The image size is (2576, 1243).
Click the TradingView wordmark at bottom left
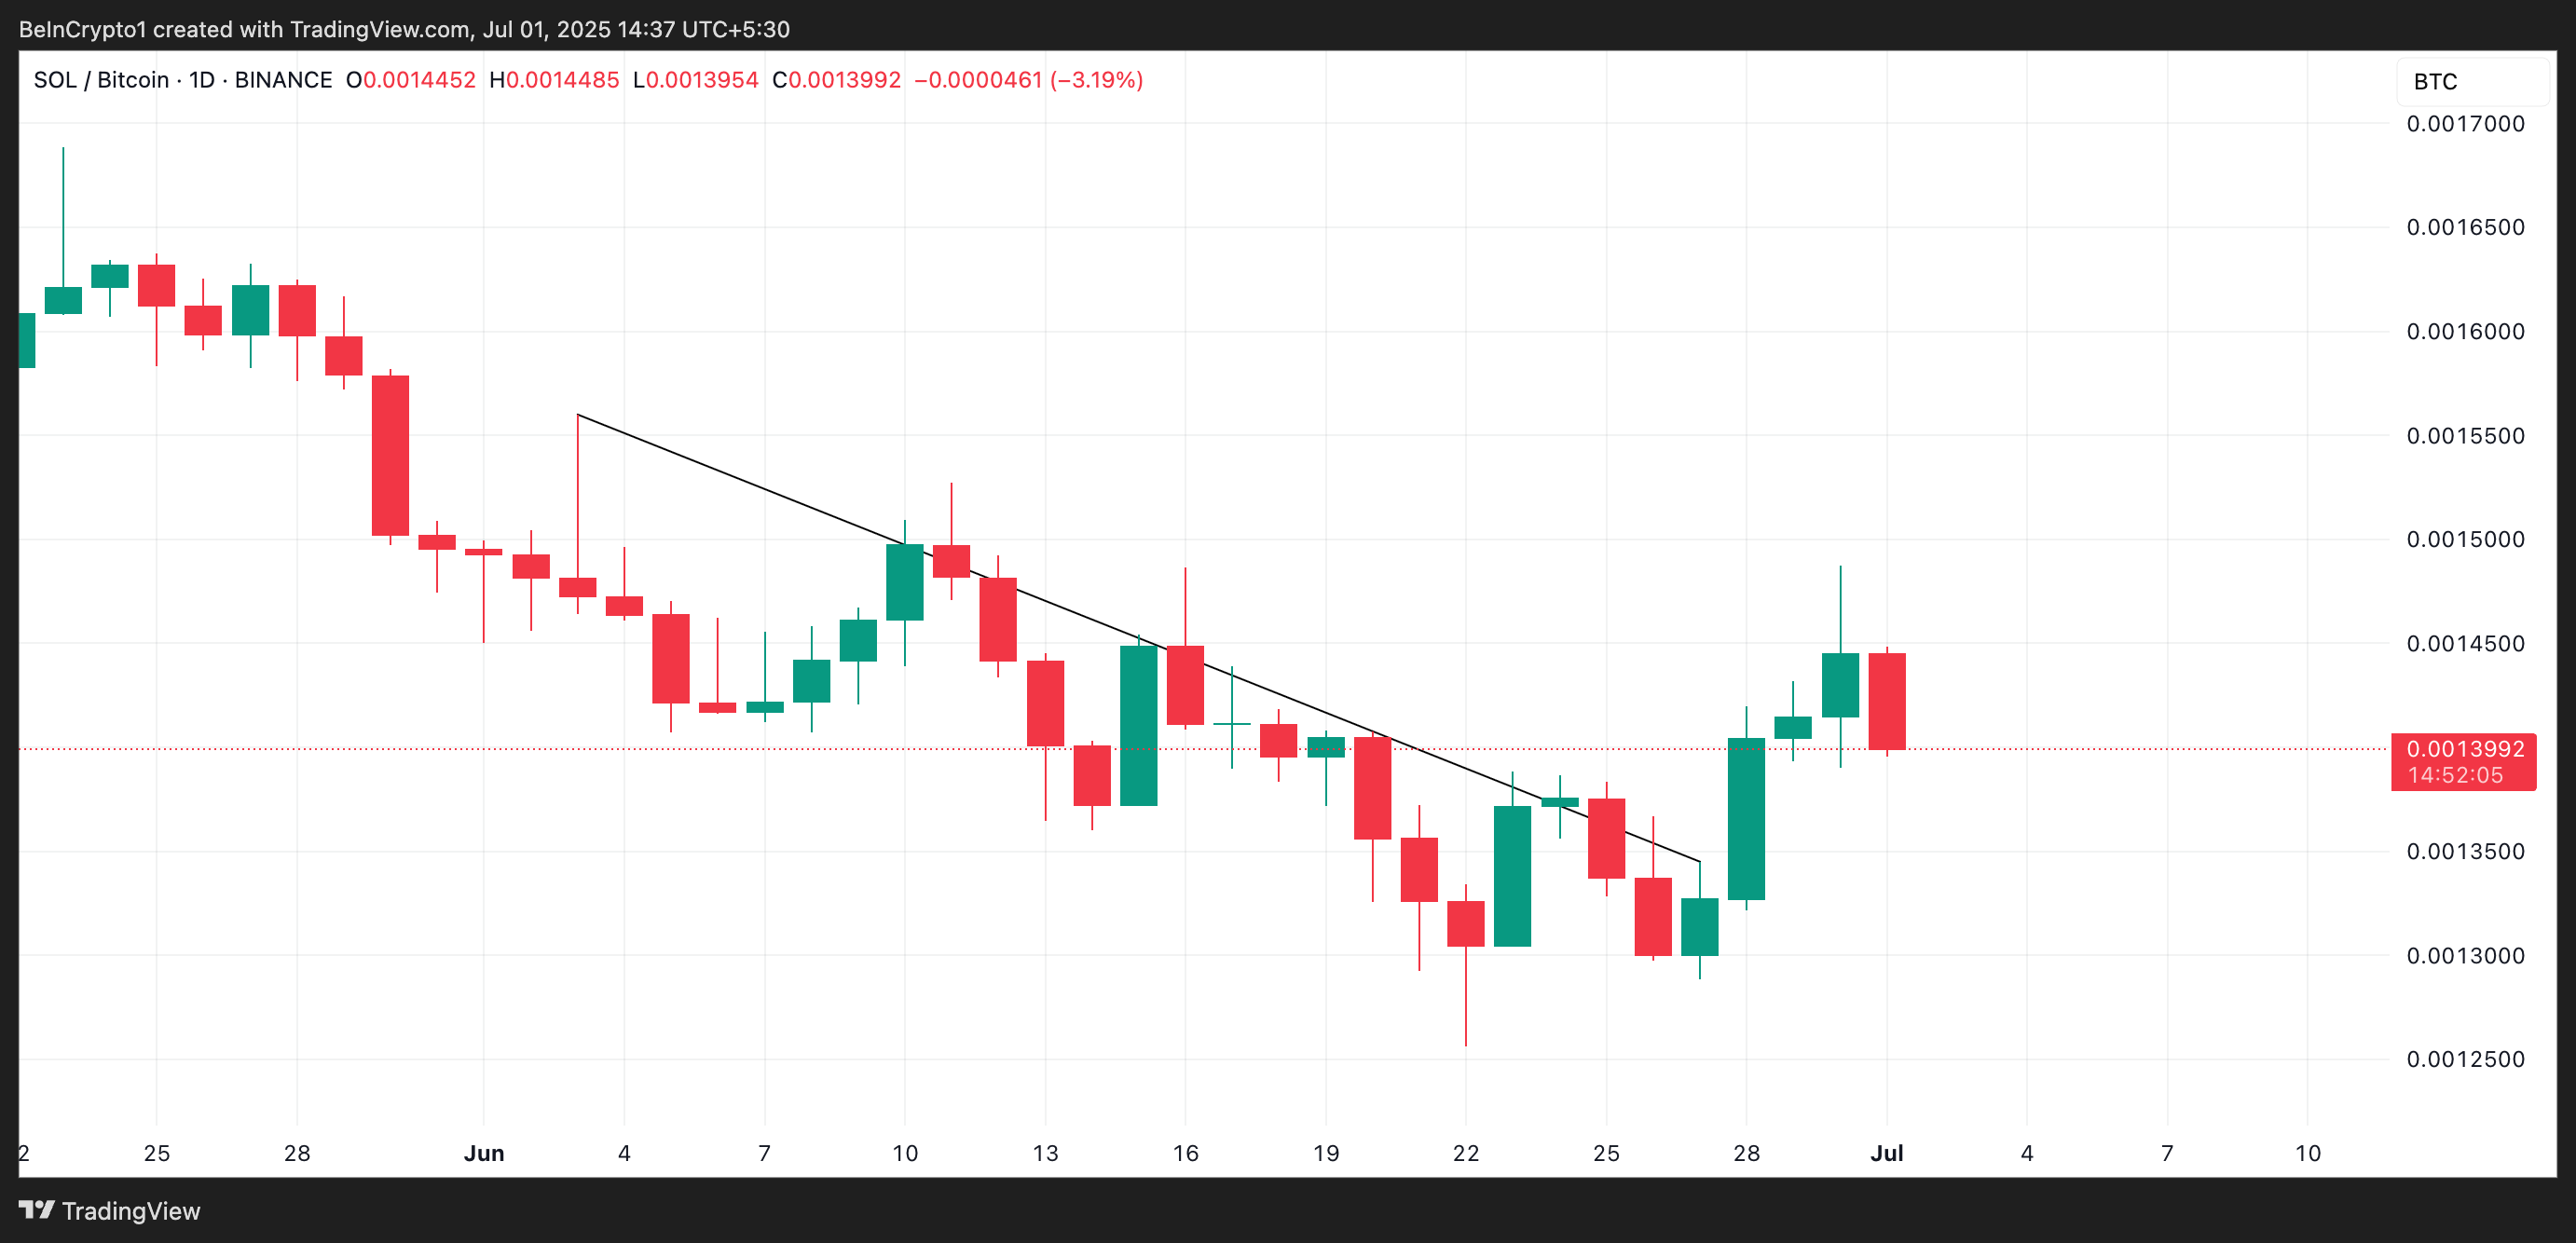[131, 1211]
